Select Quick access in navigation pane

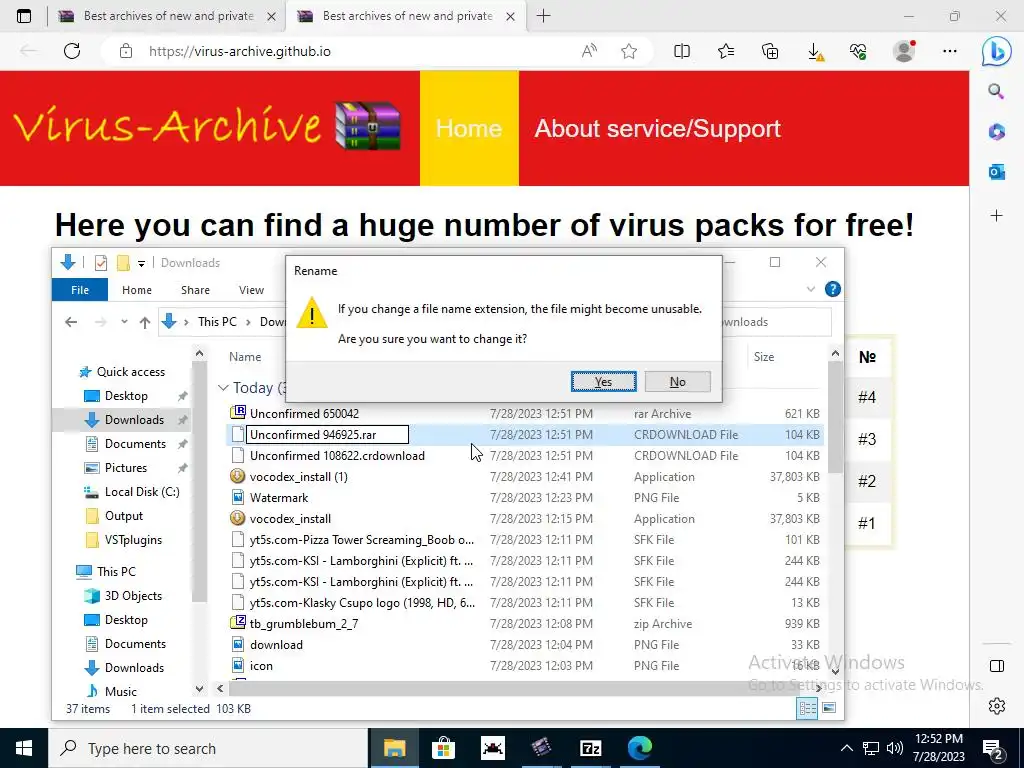pyautogui.click(x=131, y=372)
